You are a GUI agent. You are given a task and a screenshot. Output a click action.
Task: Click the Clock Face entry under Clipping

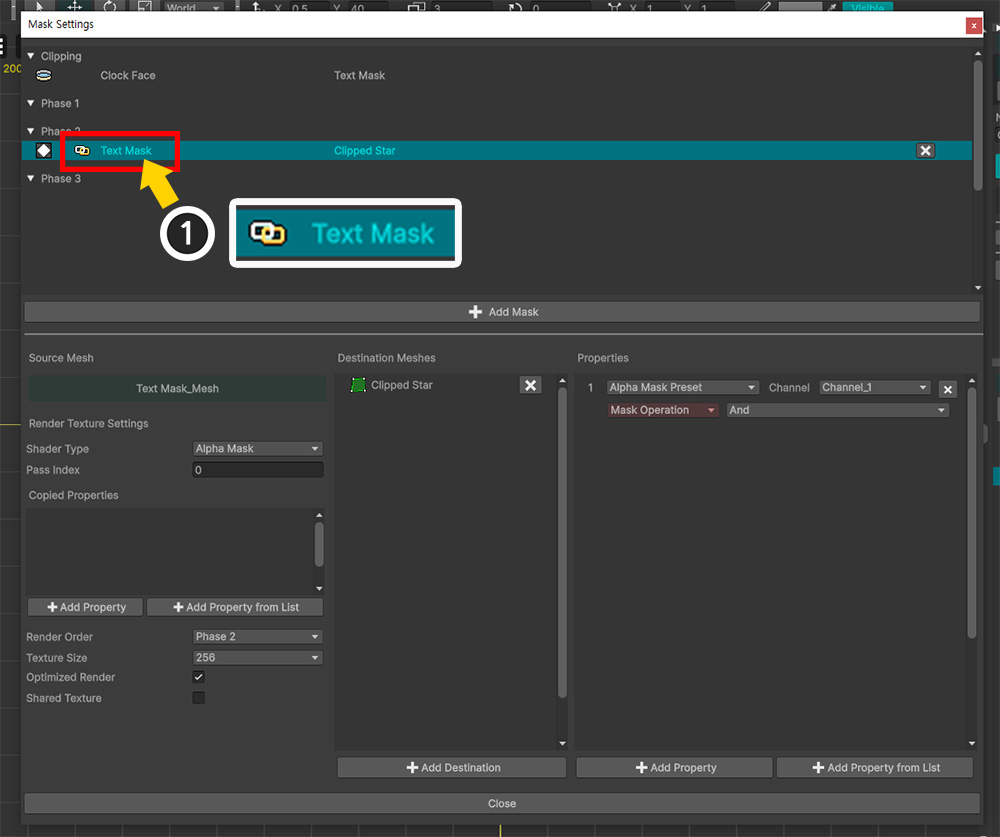pyautogui.click(x=128, y=75)
